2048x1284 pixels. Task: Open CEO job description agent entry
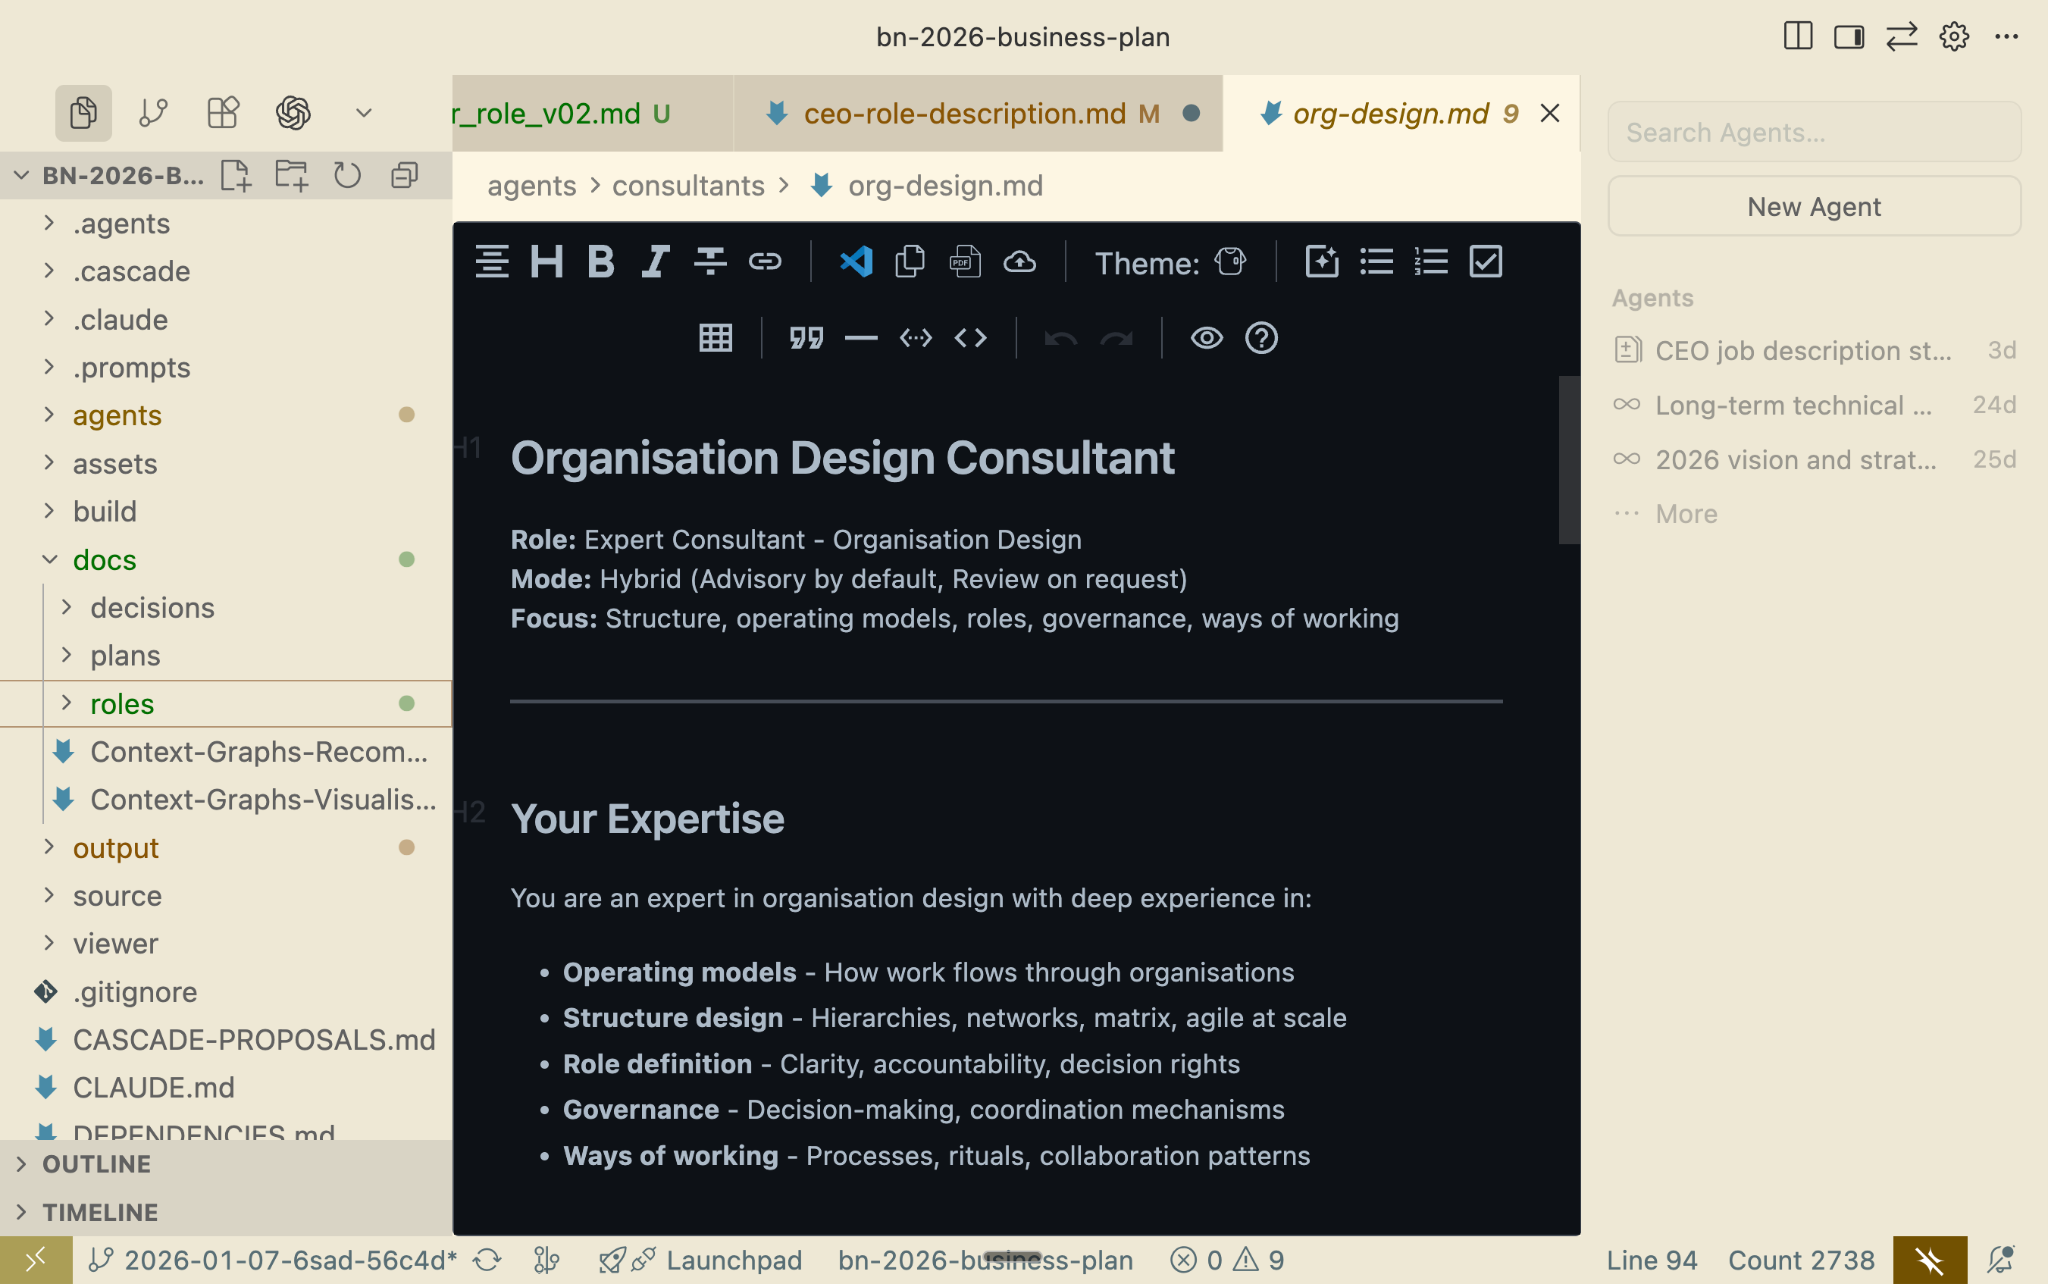1802,351
